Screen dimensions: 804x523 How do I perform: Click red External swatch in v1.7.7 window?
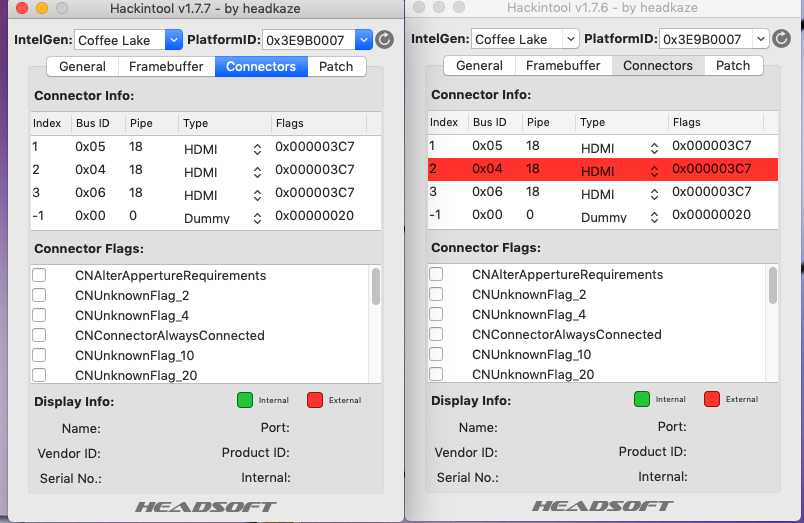click(315, 400)
